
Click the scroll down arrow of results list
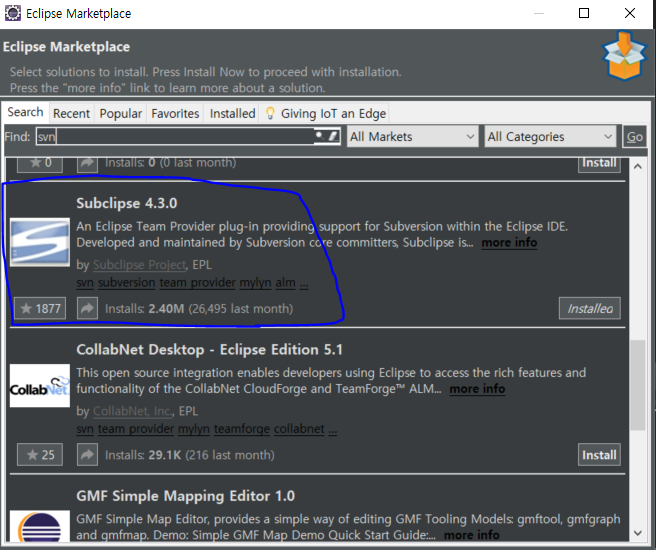(x=638, y=533)
